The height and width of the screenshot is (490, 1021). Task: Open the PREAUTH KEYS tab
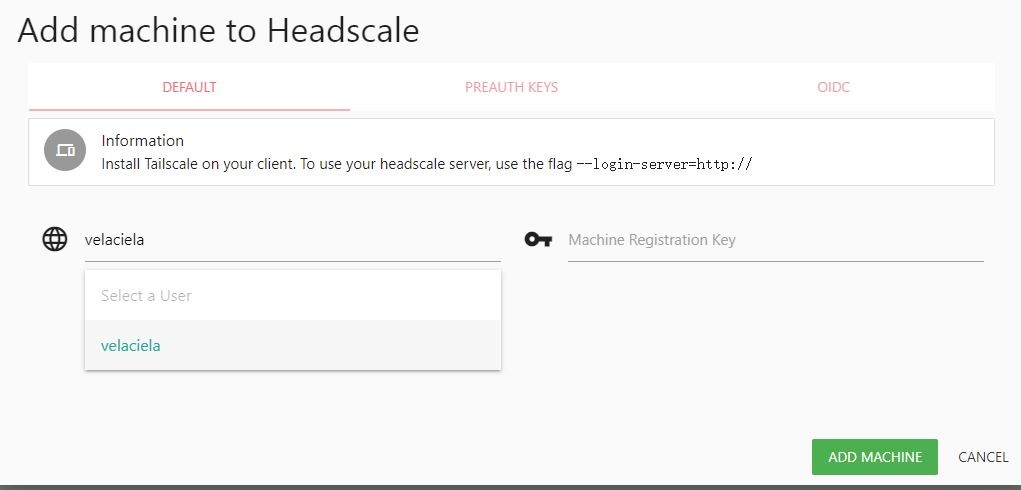(511, 87)
